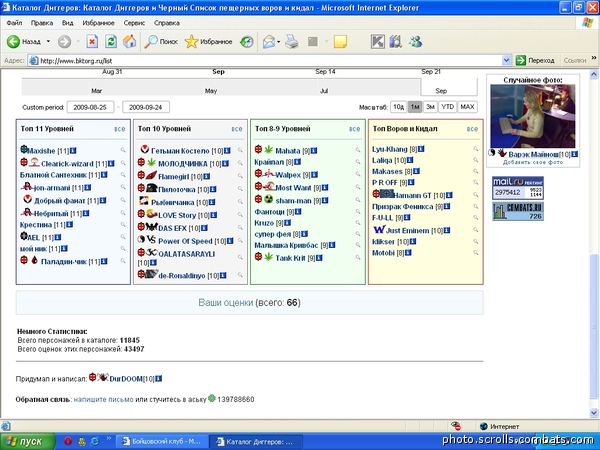The width and height of the screenshot is (600, 450).
Task: Open the Сервис menu
Action: [134, 23]
